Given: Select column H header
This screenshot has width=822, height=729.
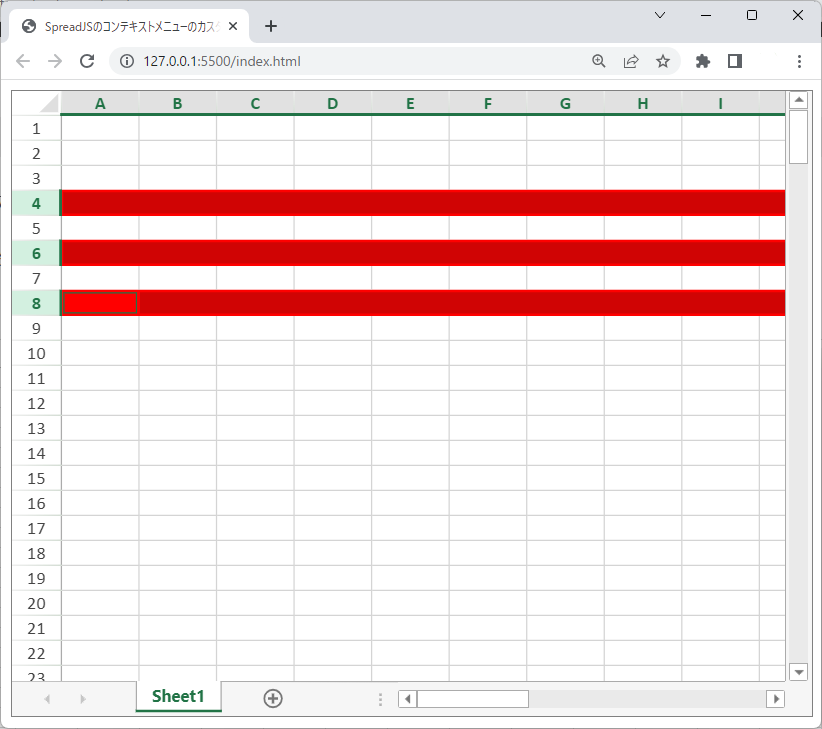Looking at the screenshot, I should (x=643, y=103).
